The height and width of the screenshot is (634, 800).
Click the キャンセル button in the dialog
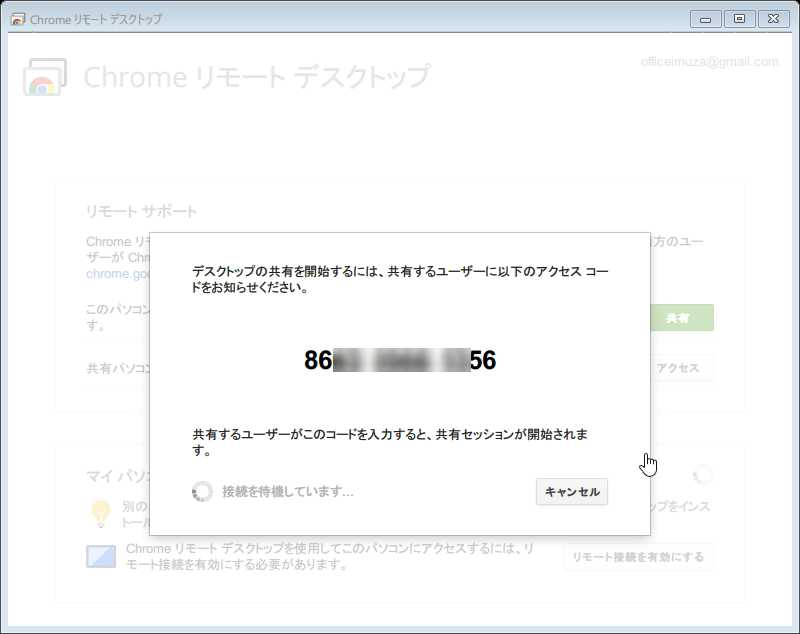point(572,492)
